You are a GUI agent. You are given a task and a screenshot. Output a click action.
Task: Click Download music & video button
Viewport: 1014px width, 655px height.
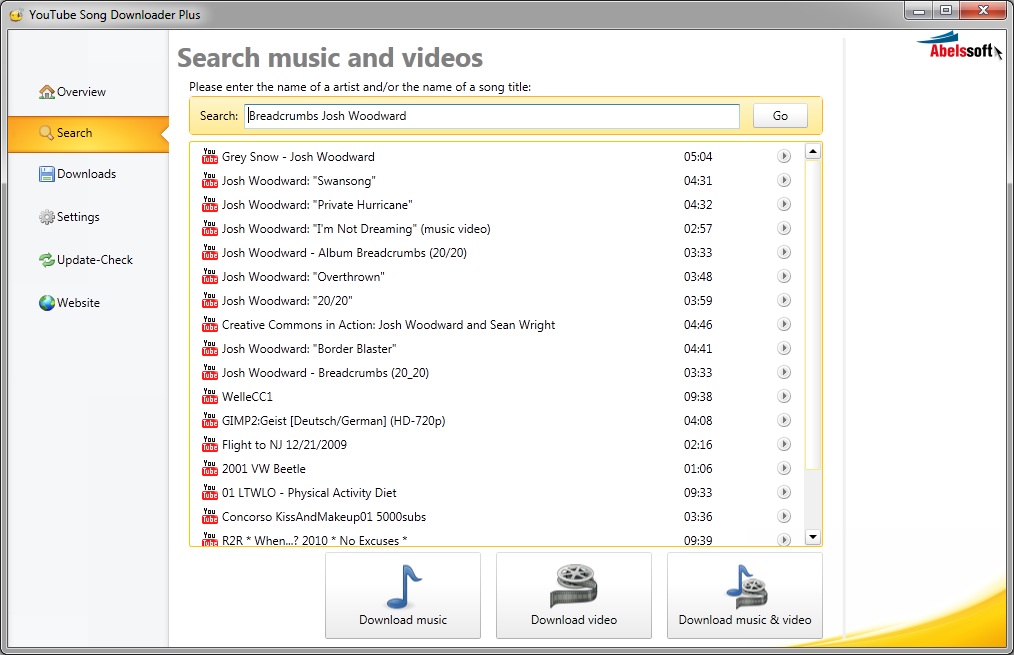pyautogui.click(x=745, y=596)
